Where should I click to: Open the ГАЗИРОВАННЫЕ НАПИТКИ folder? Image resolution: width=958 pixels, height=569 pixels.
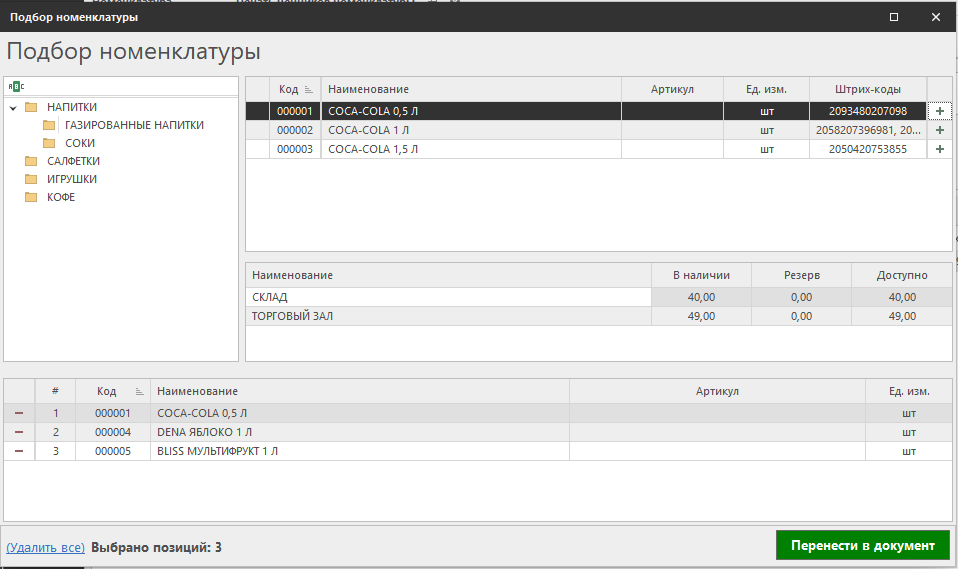[x=134, y=125]
